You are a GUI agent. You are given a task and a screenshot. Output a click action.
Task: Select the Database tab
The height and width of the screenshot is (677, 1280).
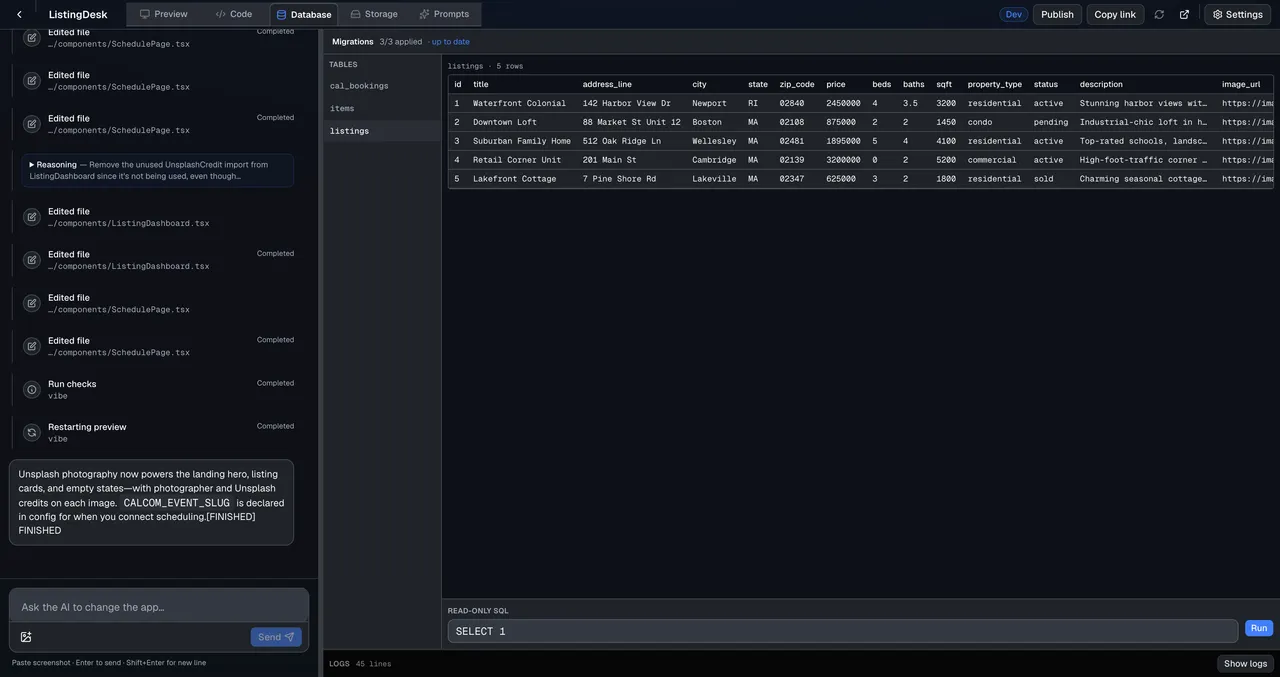pos(304,14)
